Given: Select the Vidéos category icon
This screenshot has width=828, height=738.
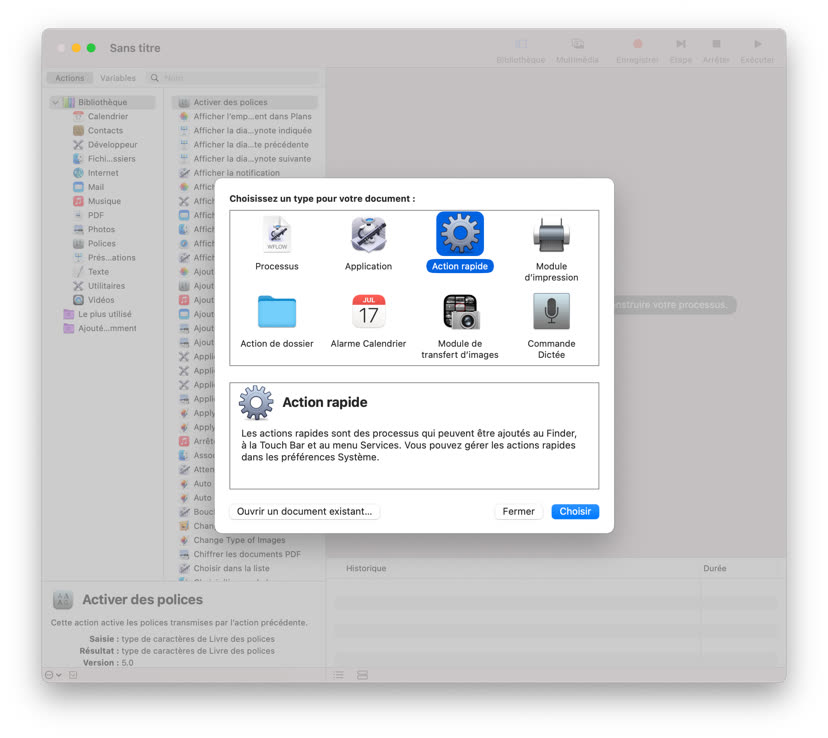Looking at the screenshot, I should 78,300.
